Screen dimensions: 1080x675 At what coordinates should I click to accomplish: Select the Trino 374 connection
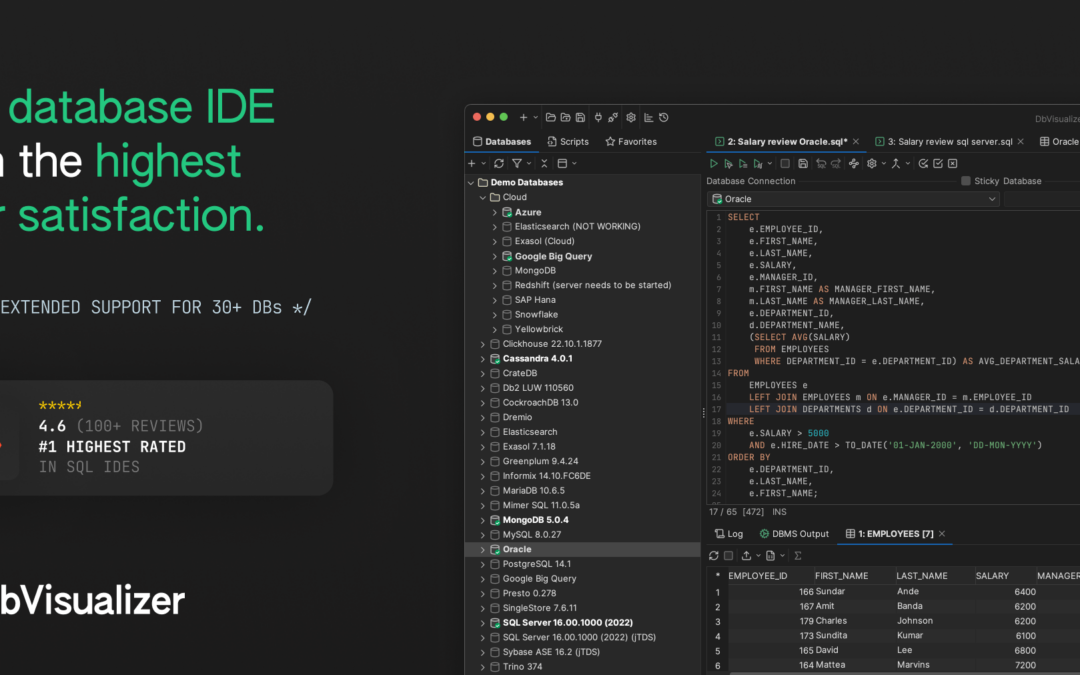point(522,667)
